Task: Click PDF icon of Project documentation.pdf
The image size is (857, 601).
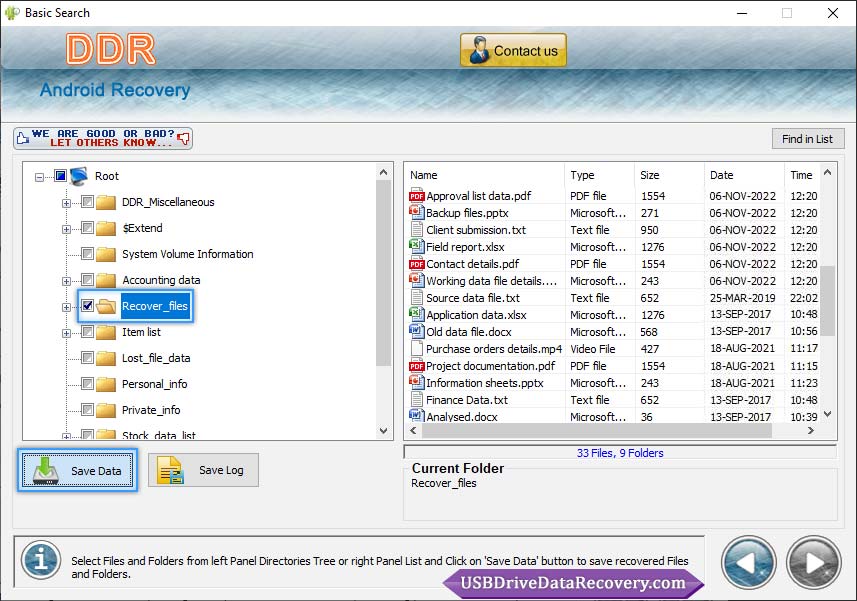Action: pos(416,365)
